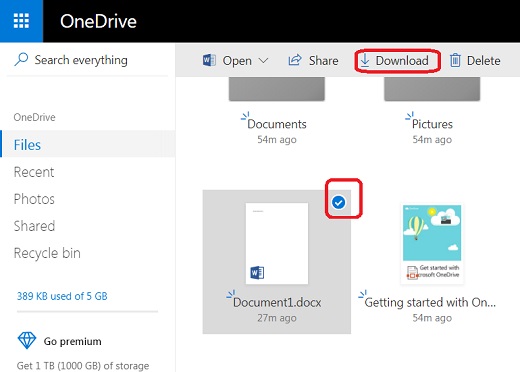
Task: Click the OneDrive header title
Action: (x=98, y=21)
